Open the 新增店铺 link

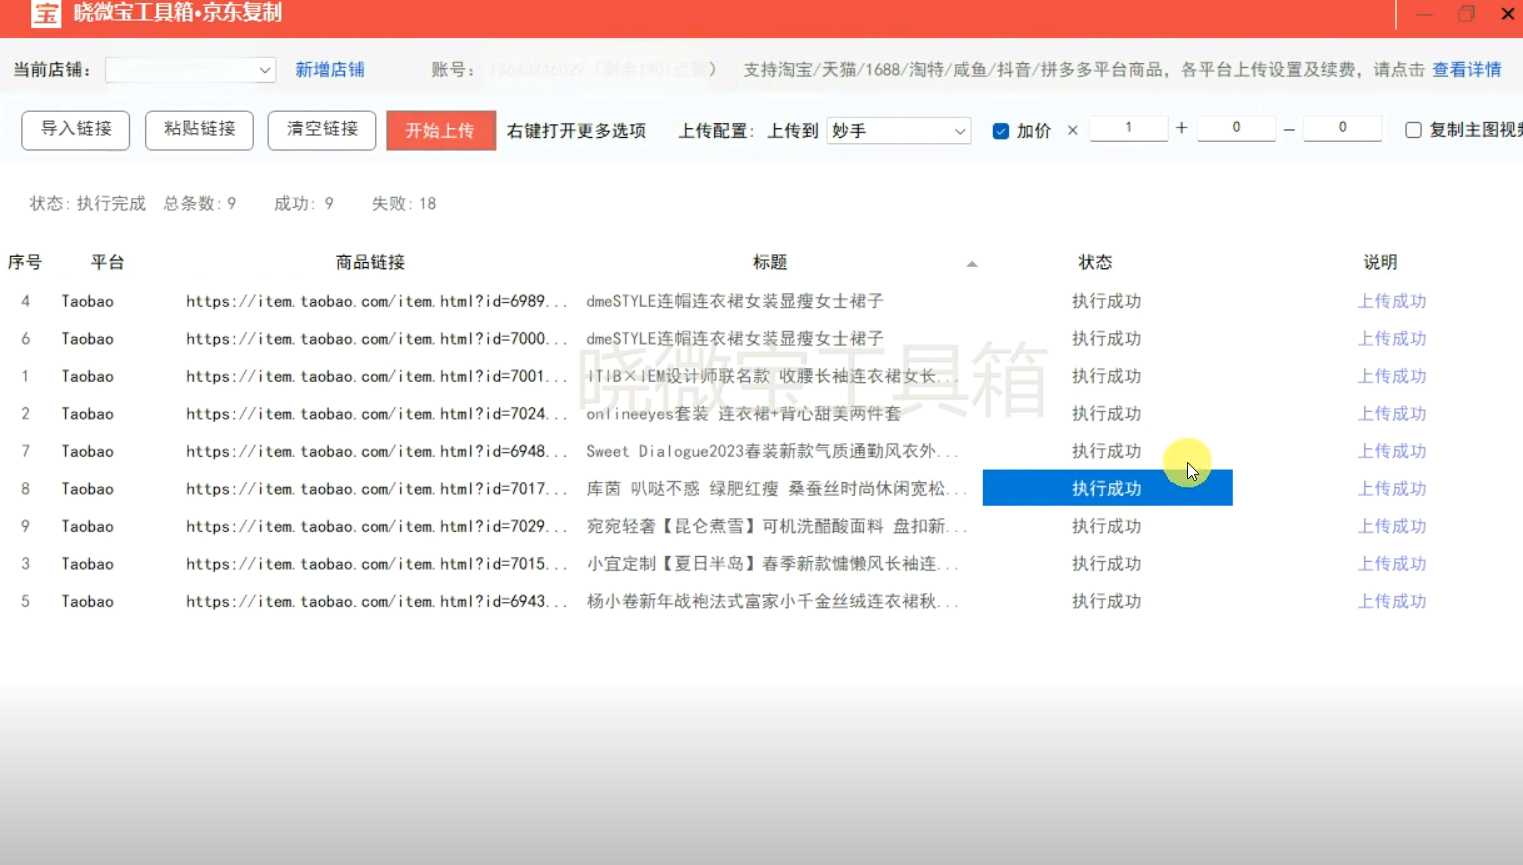(x=330, y=69)
